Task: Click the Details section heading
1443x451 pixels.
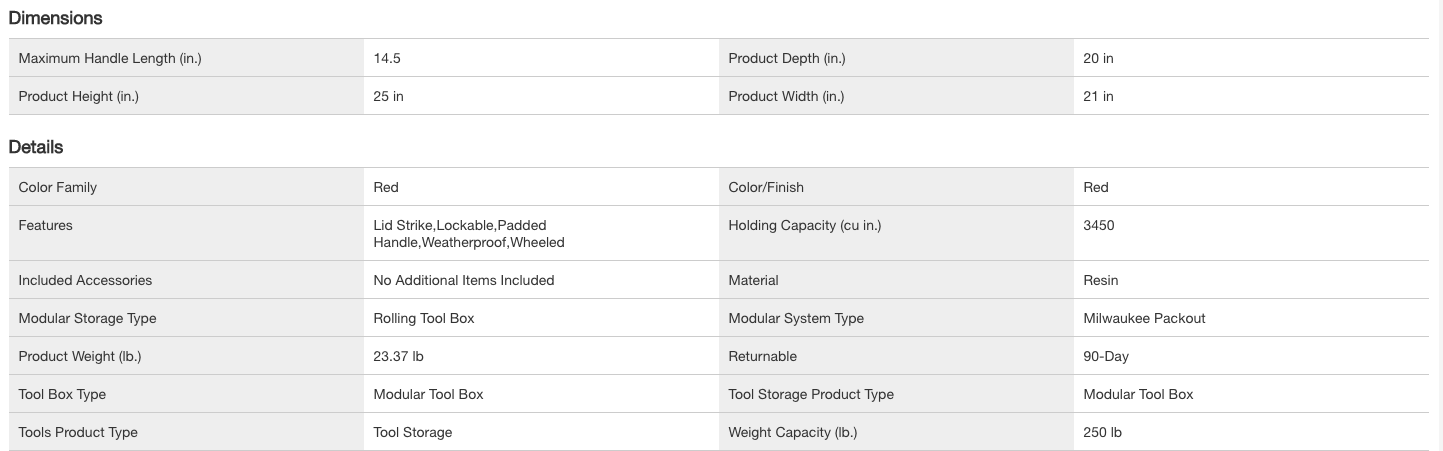Action: [36, 147]
